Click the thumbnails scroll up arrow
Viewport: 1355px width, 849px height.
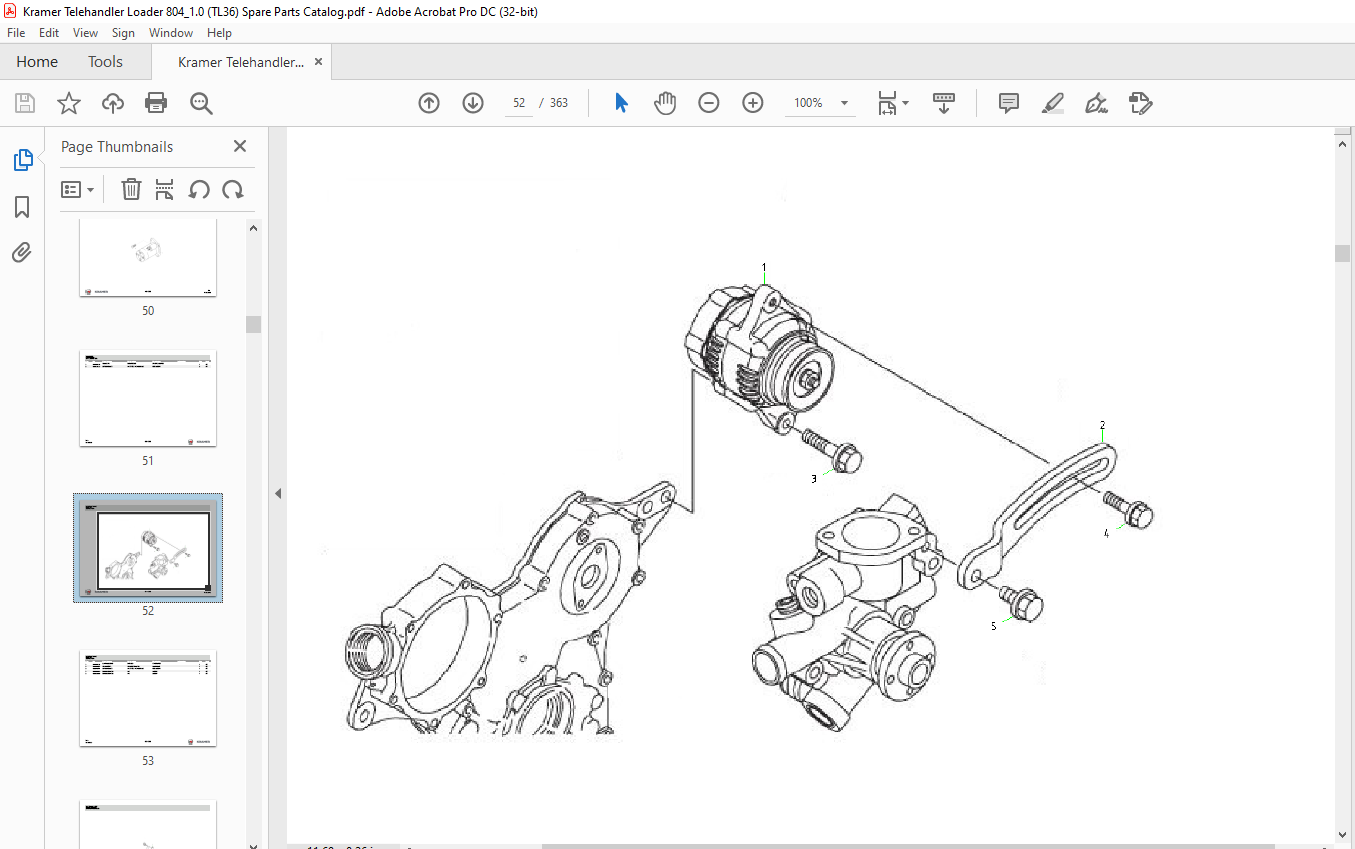[254, 228]
